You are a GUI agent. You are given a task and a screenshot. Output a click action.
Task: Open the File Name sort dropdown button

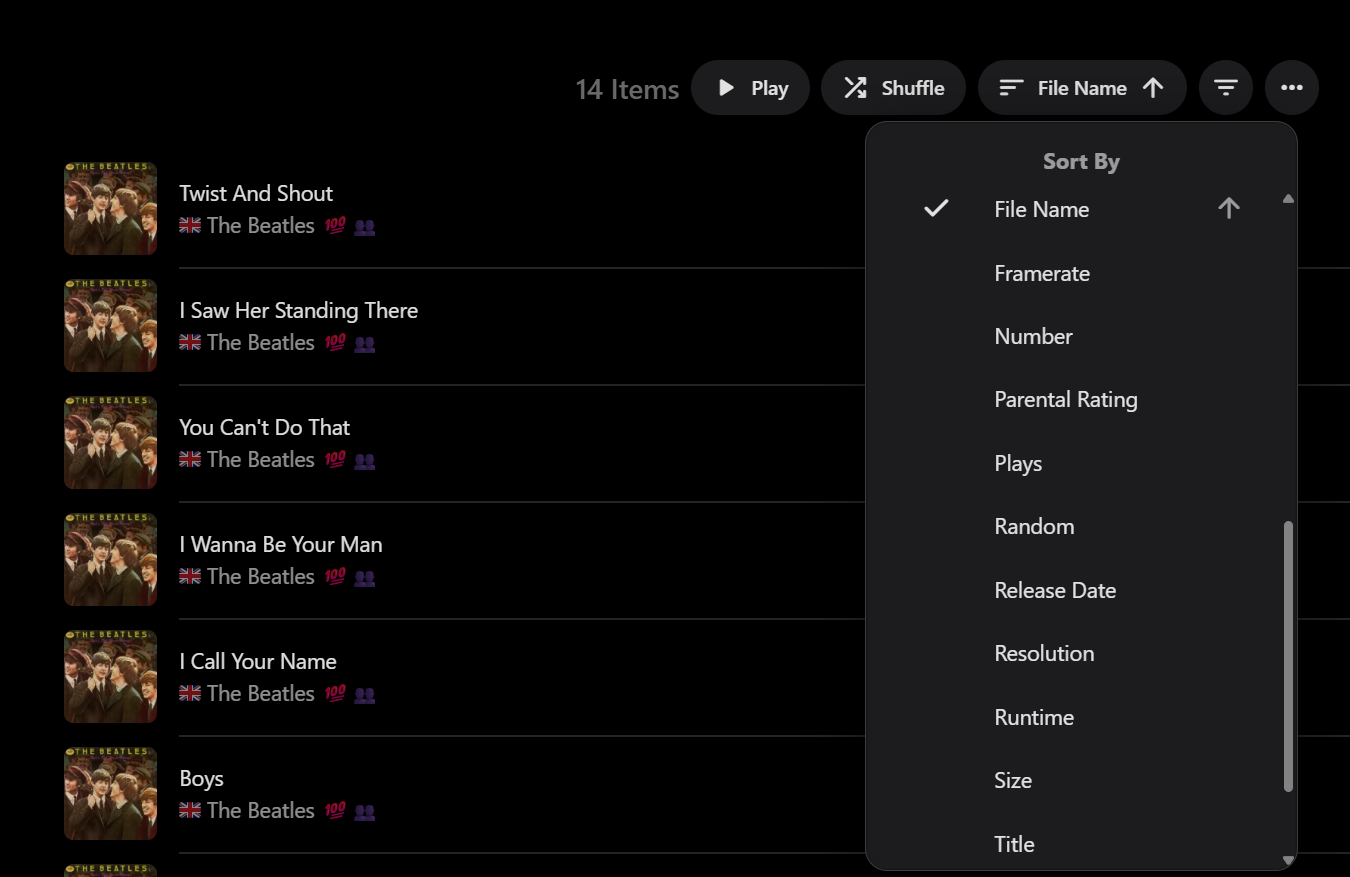[1082, 88]
